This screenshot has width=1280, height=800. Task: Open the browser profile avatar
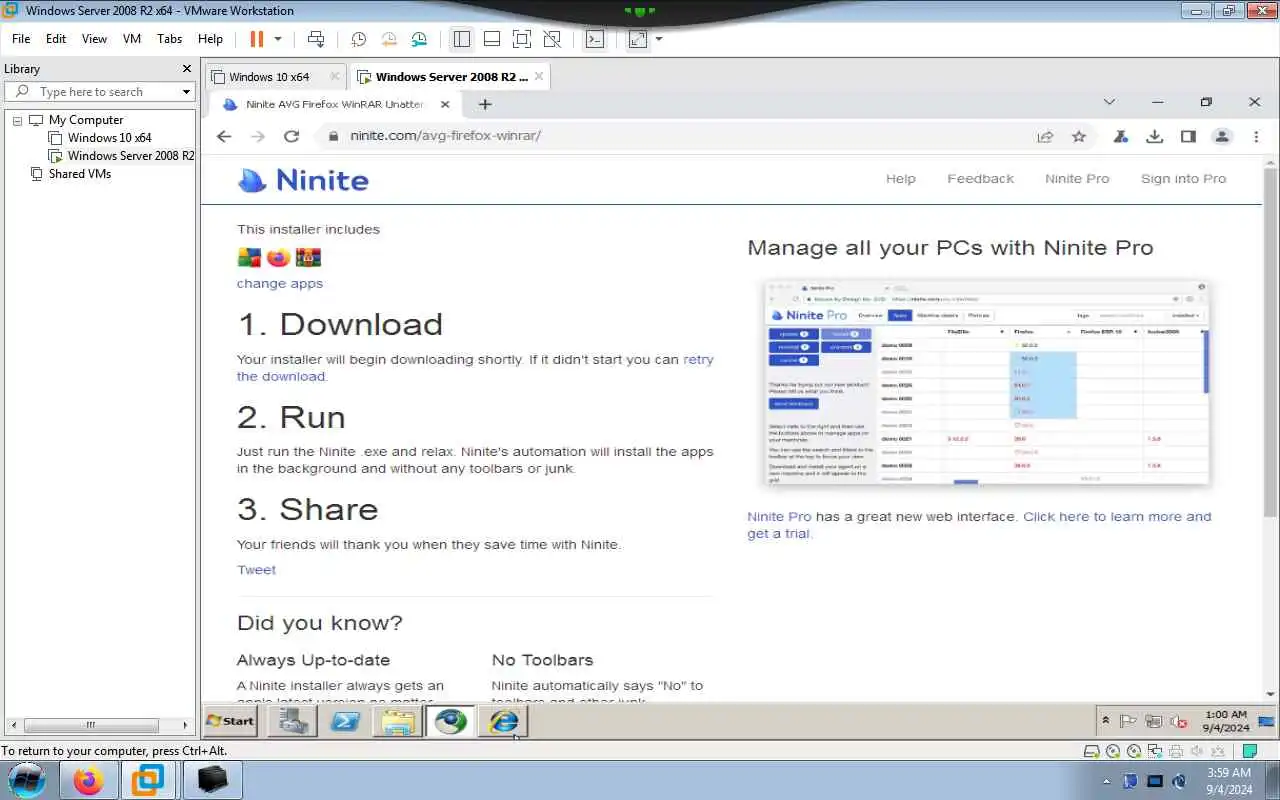coord(1222,136)
